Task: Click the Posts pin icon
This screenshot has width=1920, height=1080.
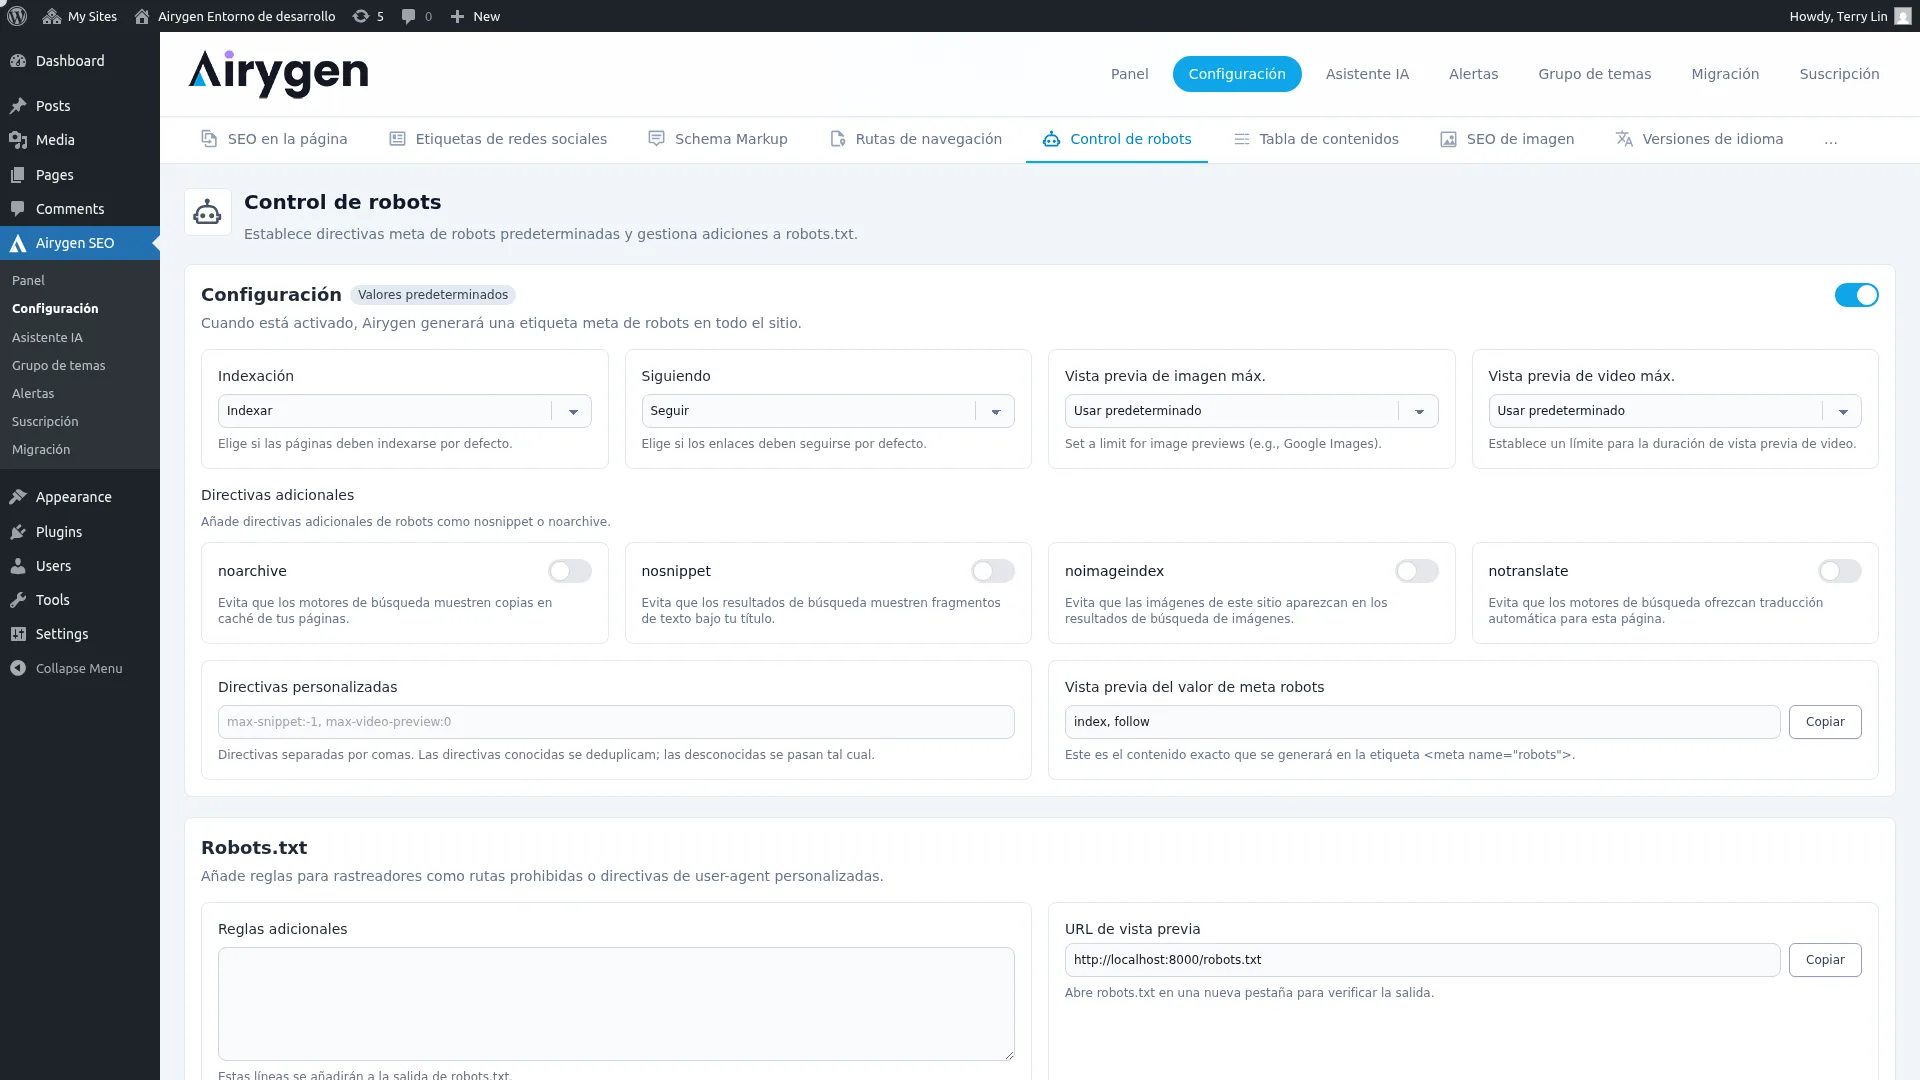Action: [x=18, y=106]
